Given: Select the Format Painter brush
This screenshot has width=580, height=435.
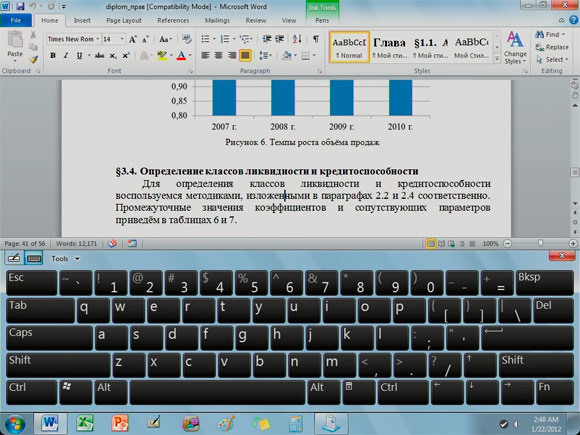Looking at the screenshot, I should 34,59.
